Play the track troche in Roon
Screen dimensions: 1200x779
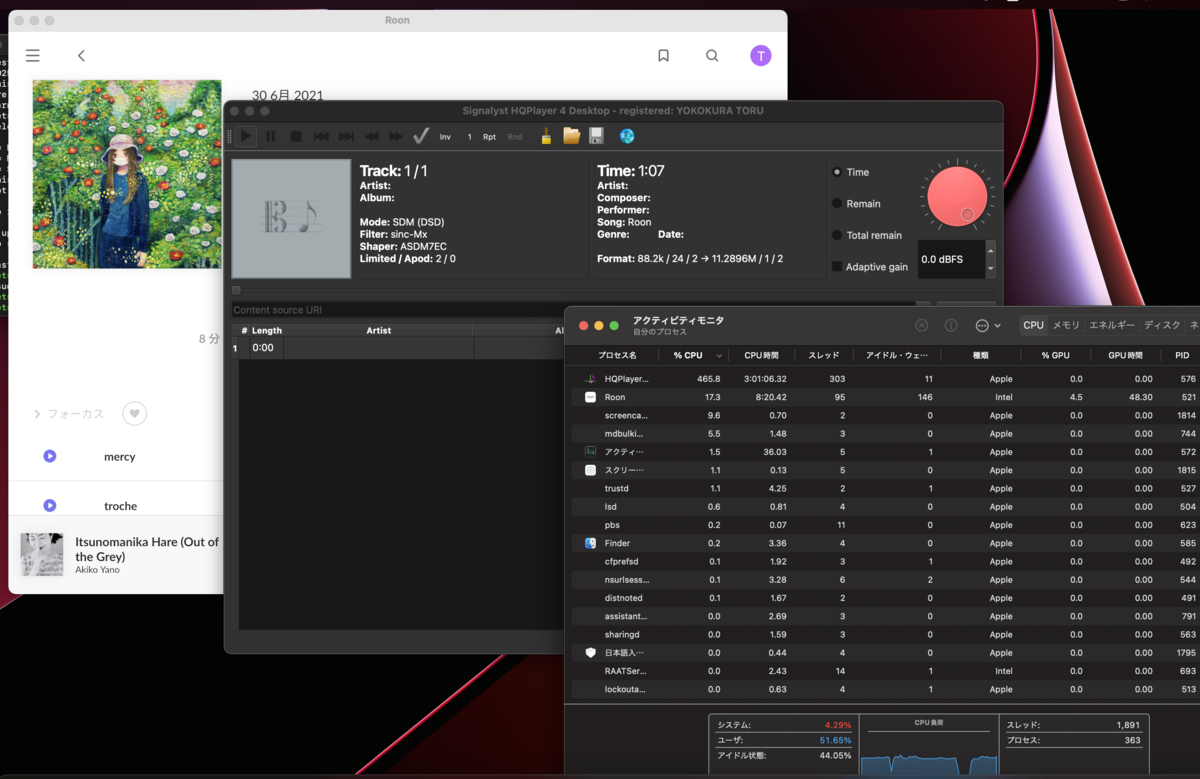click(50, 506)
